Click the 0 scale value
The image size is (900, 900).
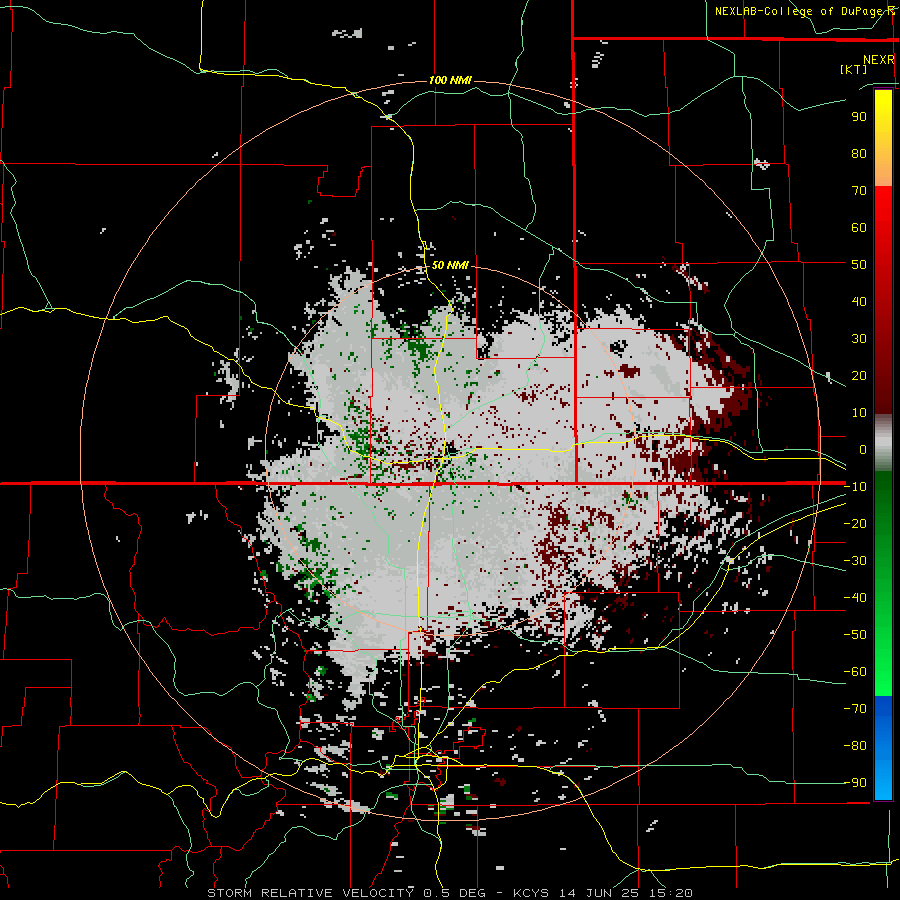coord(863,450)
